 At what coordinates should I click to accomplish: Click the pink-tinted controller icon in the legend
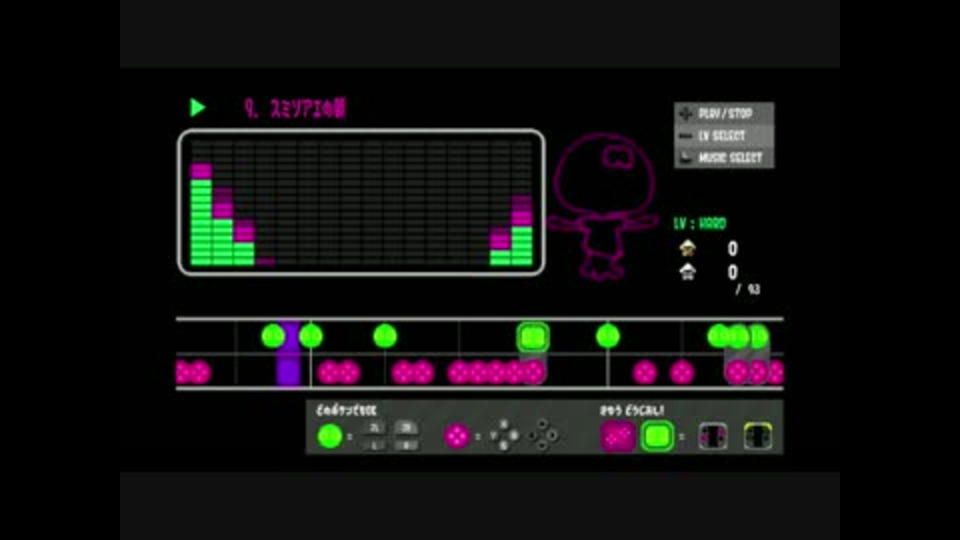pyautogui.click(x=713, y=437)
